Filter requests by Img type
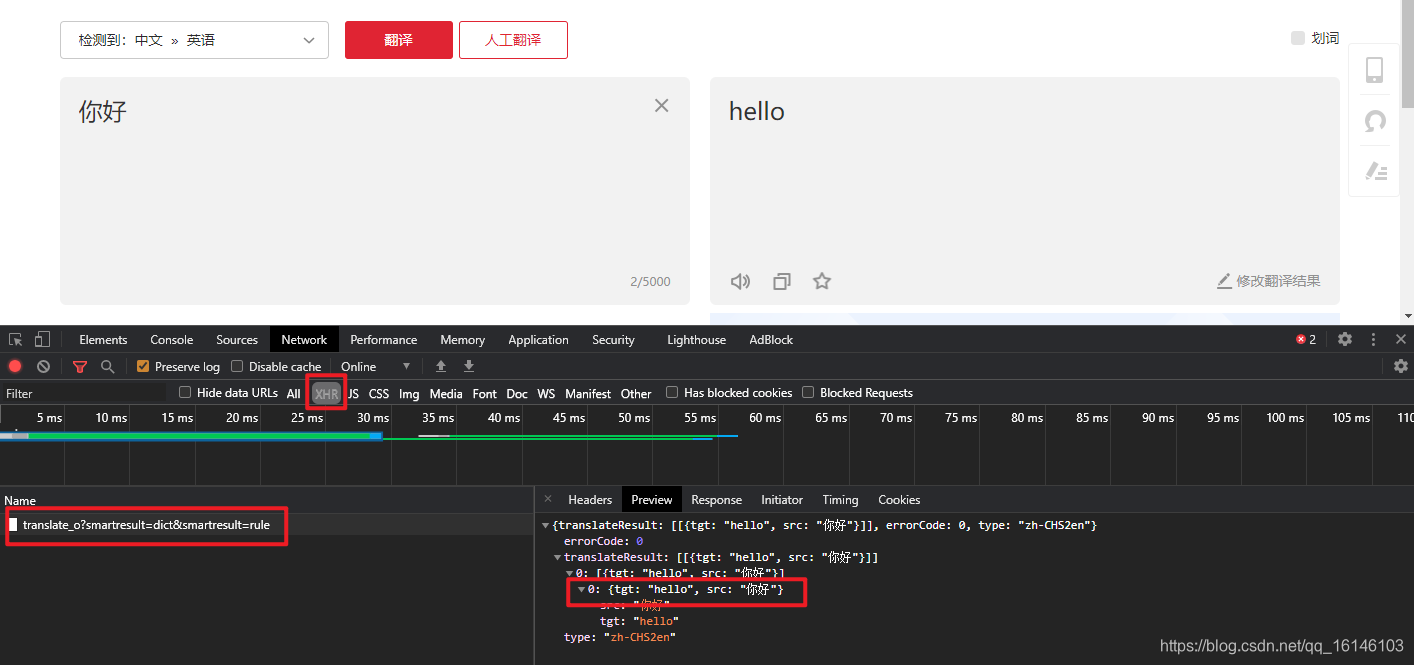The width and height of the screenshot is (1414, 665). coord(409,393)
